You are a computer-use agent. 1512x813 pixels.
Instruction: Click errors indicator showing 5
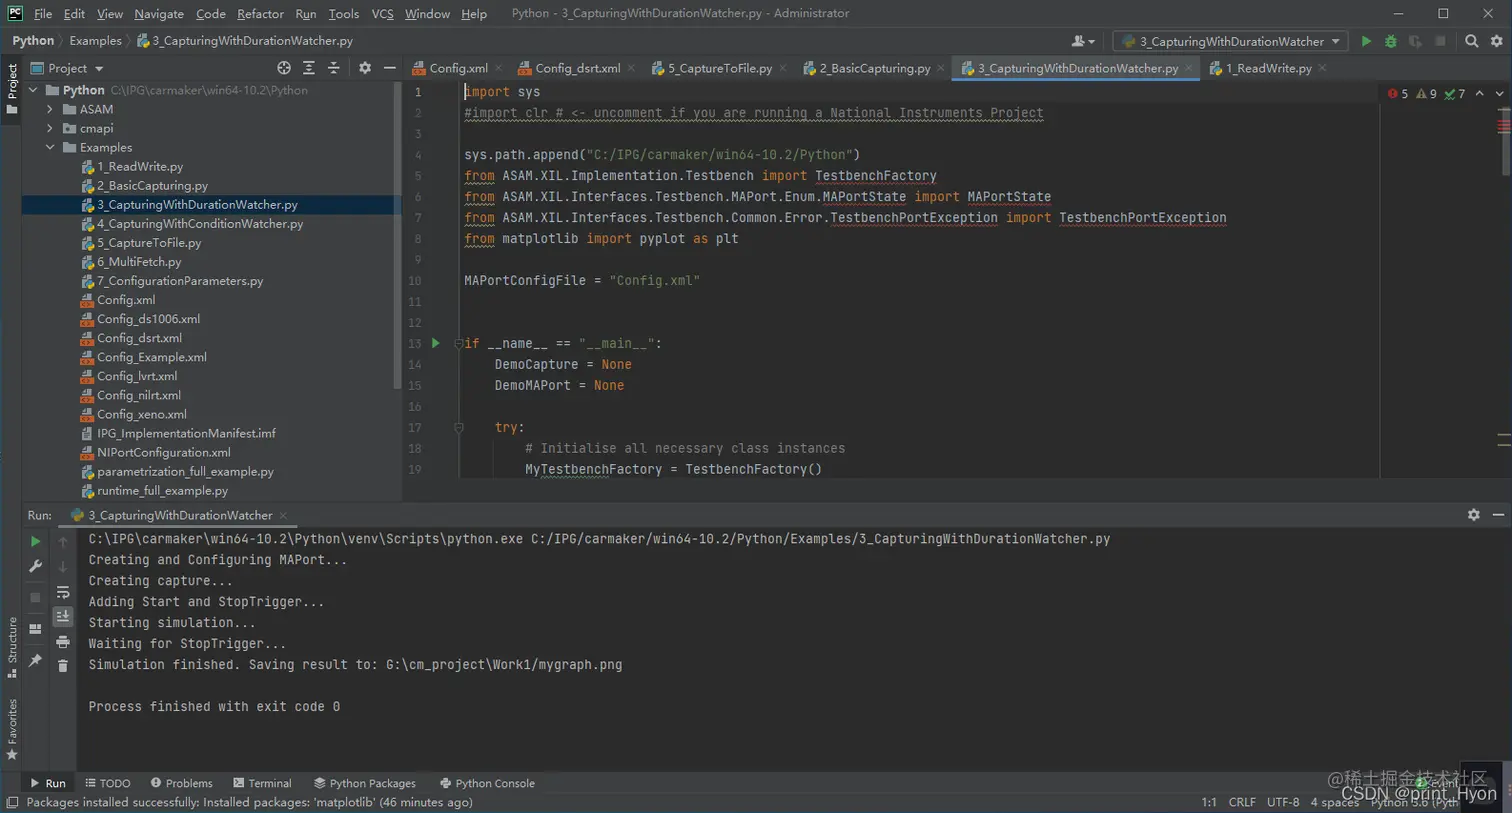tap(1398, 94)
